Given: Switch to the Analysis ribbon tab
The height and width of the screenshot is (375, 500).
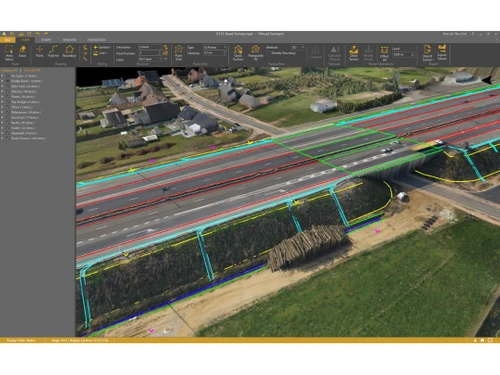Looking at the screenshot, I should pos(69,40).
